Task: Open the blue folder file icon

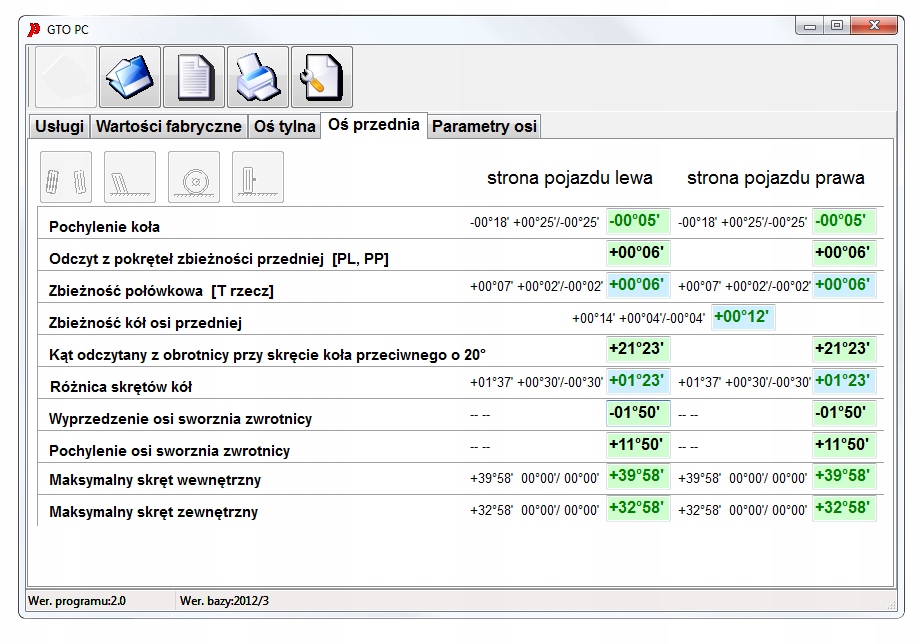Action: coord(130,77)
